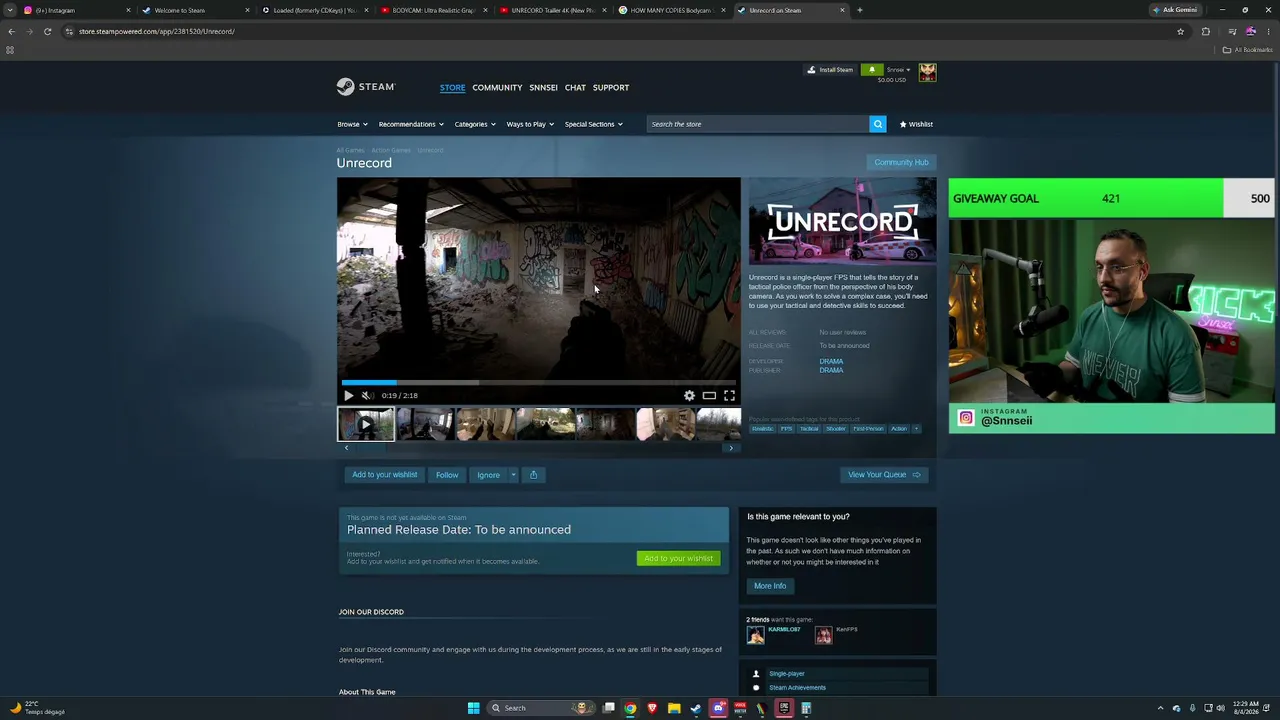This screenshot has height=720, width=1280.
Task: Click View Your Queue
Action: click(x=884, y=475)
